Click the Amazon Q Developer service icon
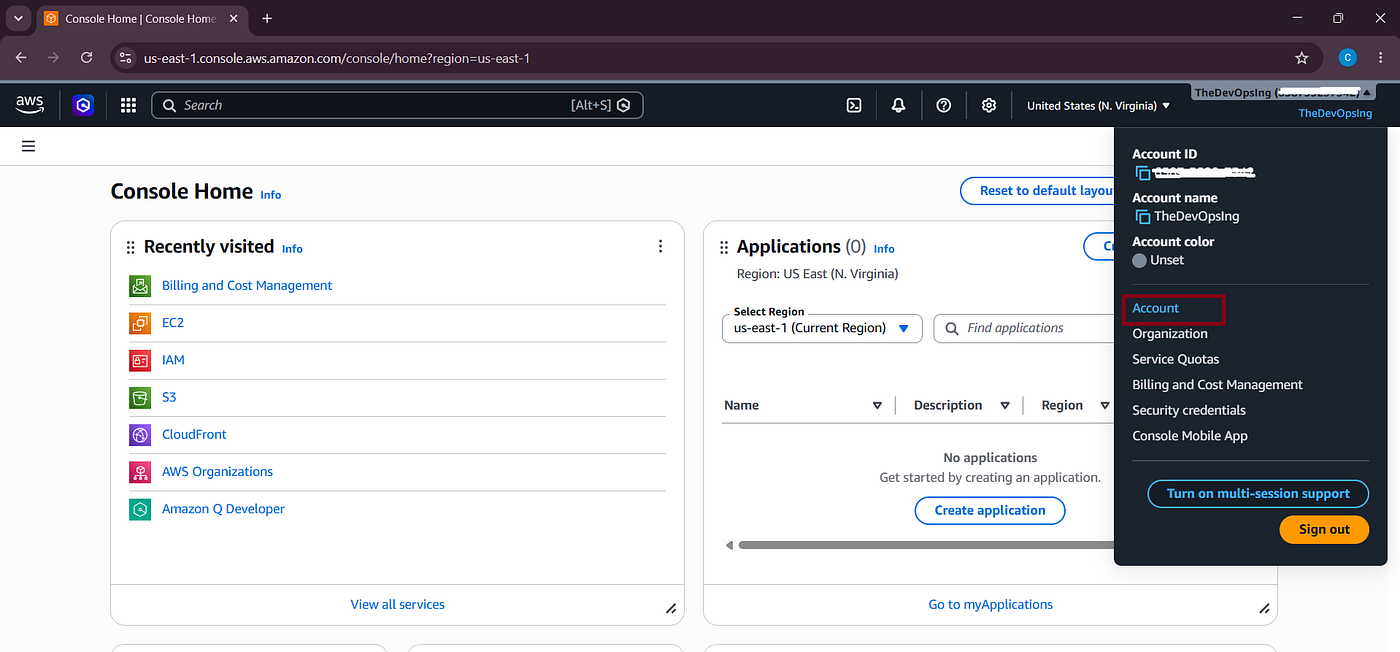 click(140, 509)
